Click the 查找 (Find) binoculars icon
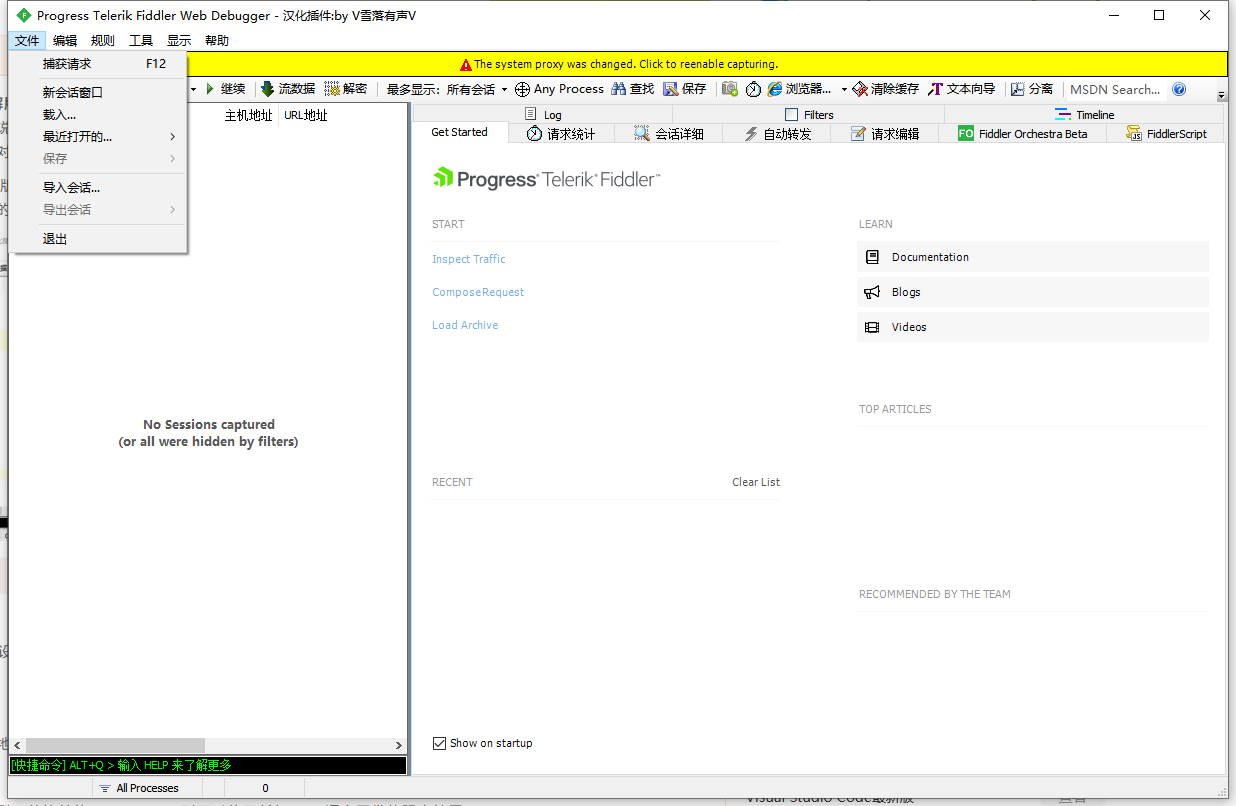This screenshot has height=806, width=1236. 619,89
